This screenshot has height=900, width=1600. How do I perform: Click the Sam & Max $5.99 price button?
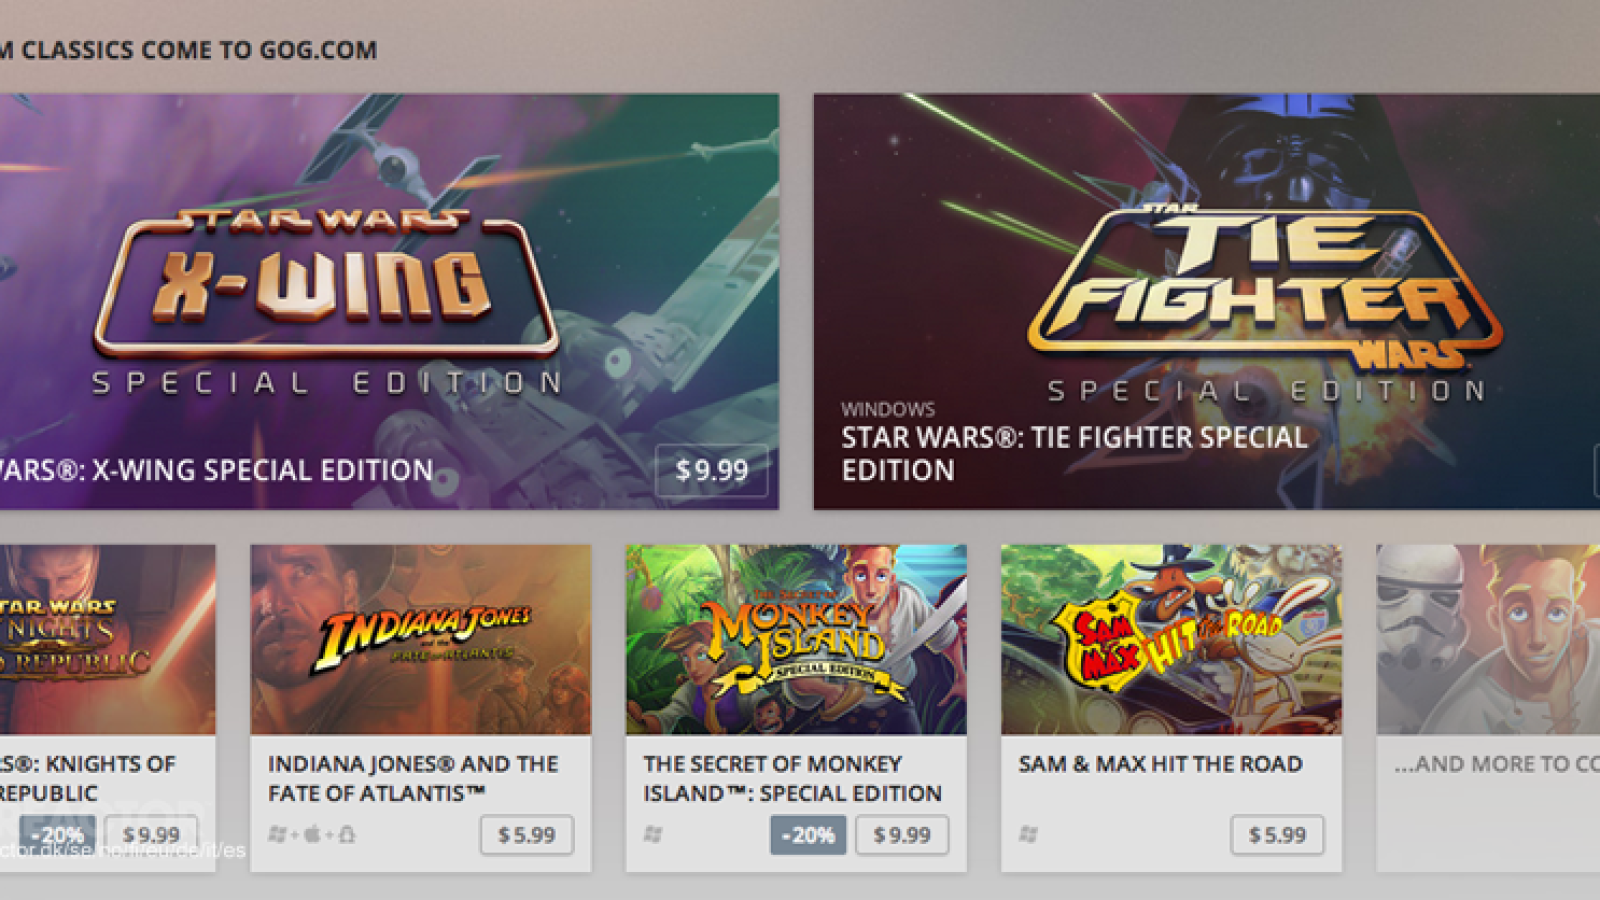(x=1277, y=835)
